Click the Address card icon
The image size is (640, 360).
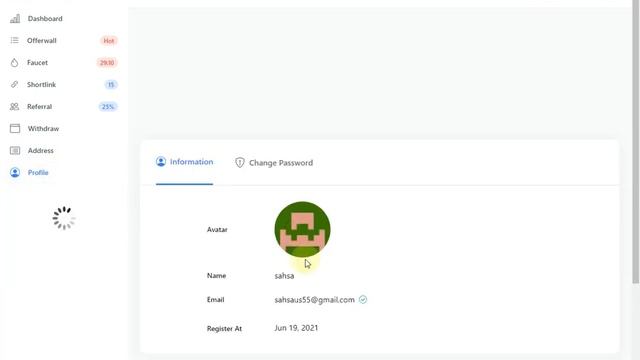[x=15, y=151]
